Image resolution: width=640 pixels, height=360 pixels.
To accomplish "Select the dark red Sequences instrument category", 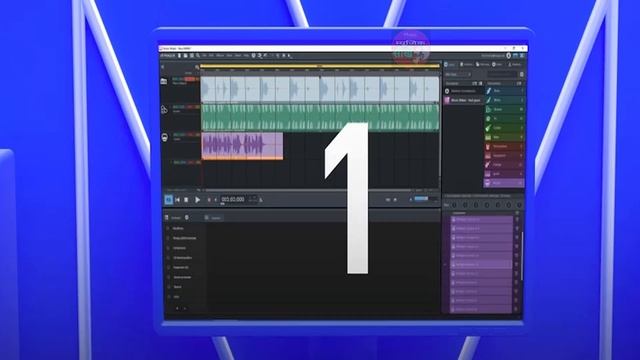I will [504, 156].
